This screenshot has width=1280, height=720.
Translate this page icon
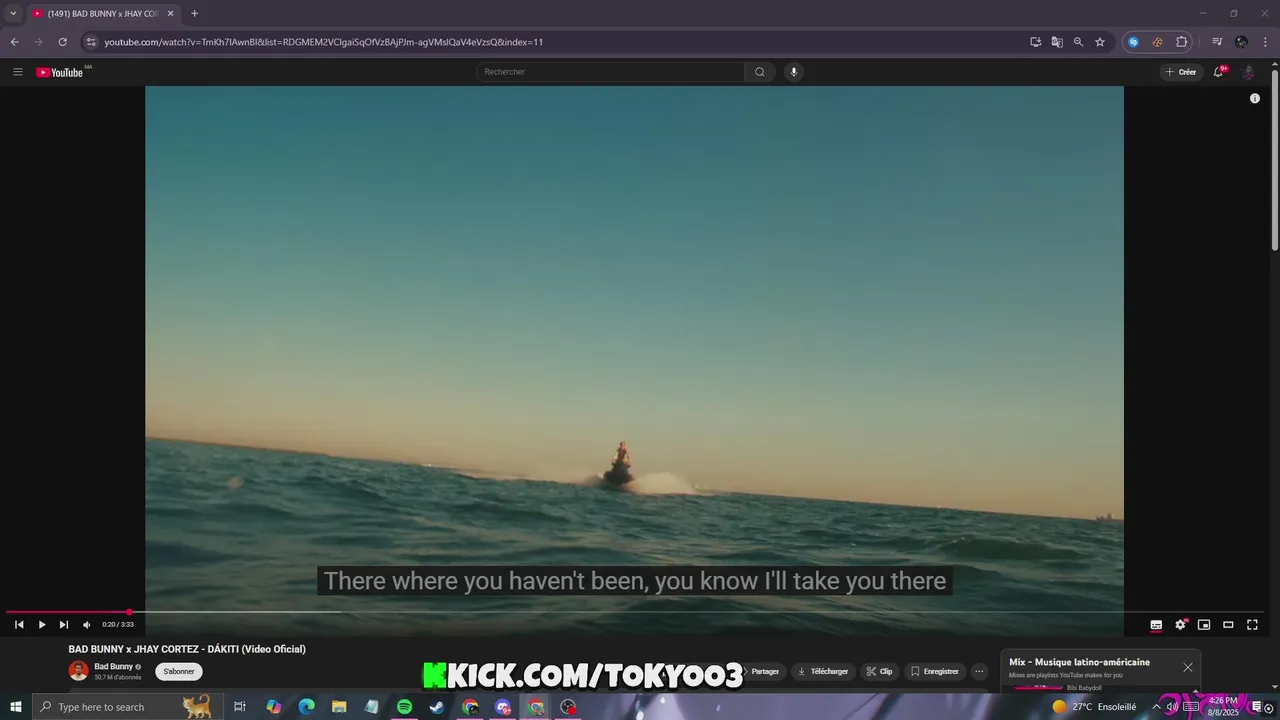1057,42
